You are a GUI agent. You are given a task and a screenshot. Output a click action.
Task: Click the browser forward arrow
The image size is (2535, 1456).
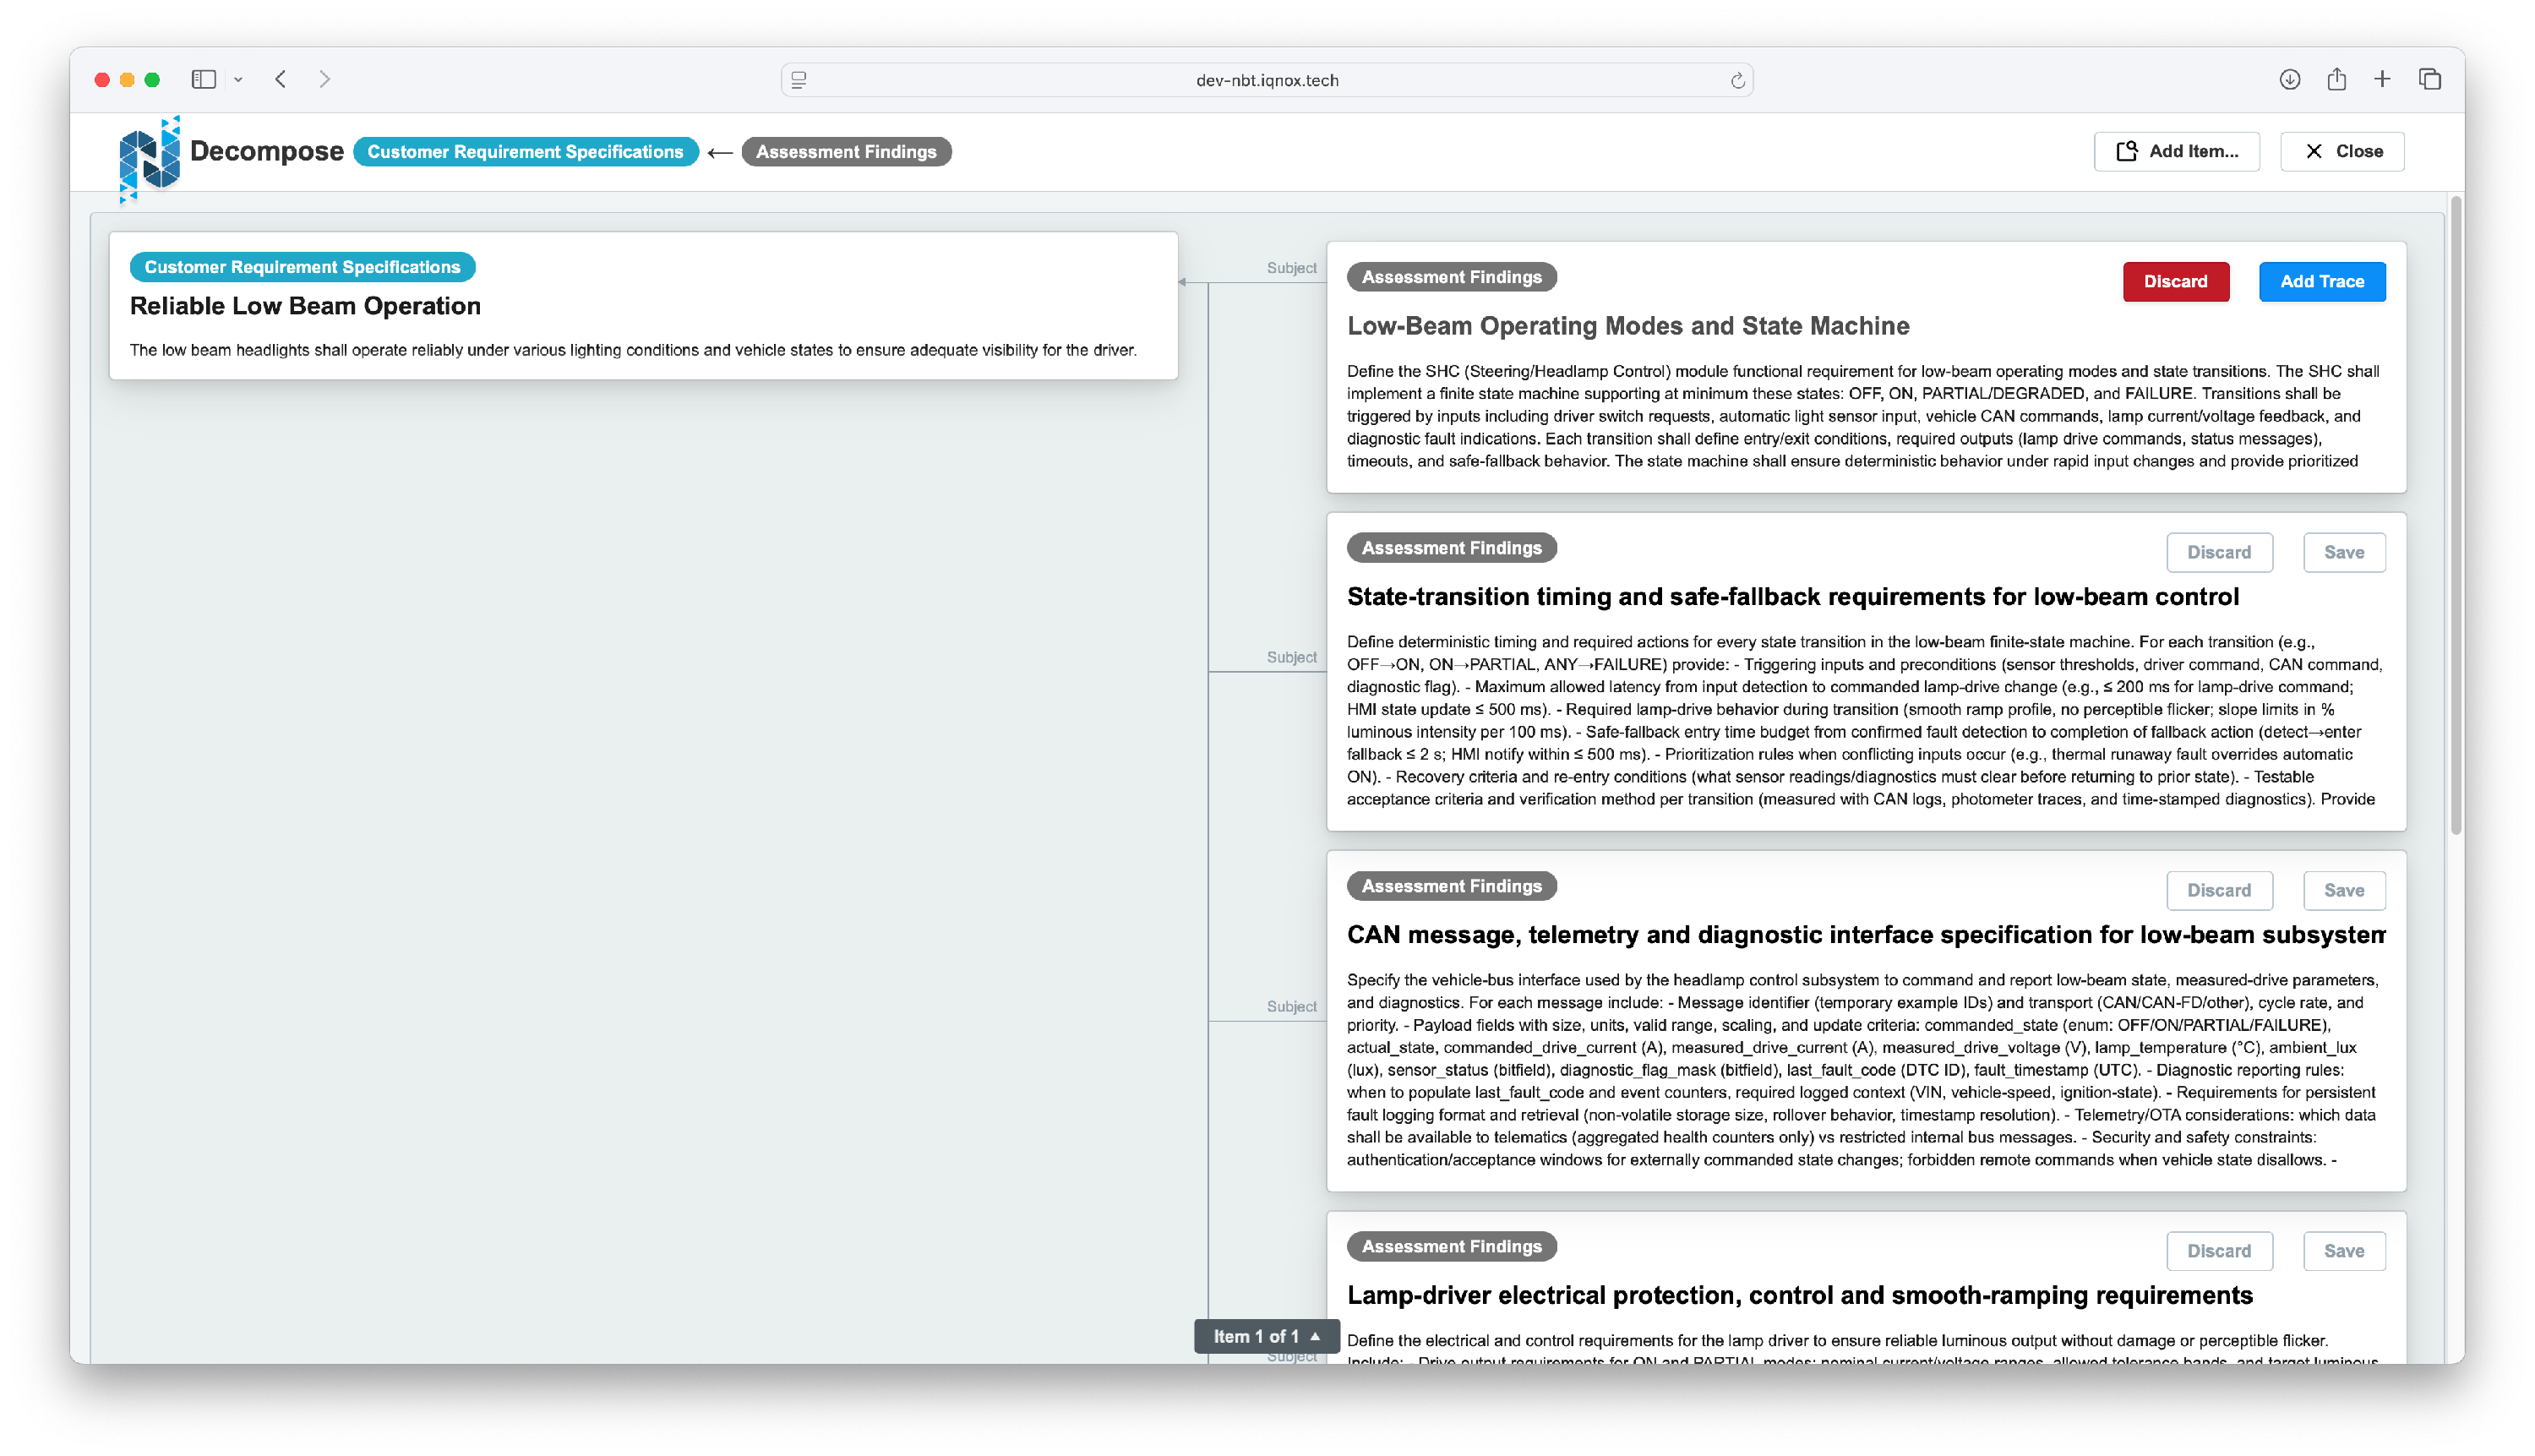pos(324,79)
